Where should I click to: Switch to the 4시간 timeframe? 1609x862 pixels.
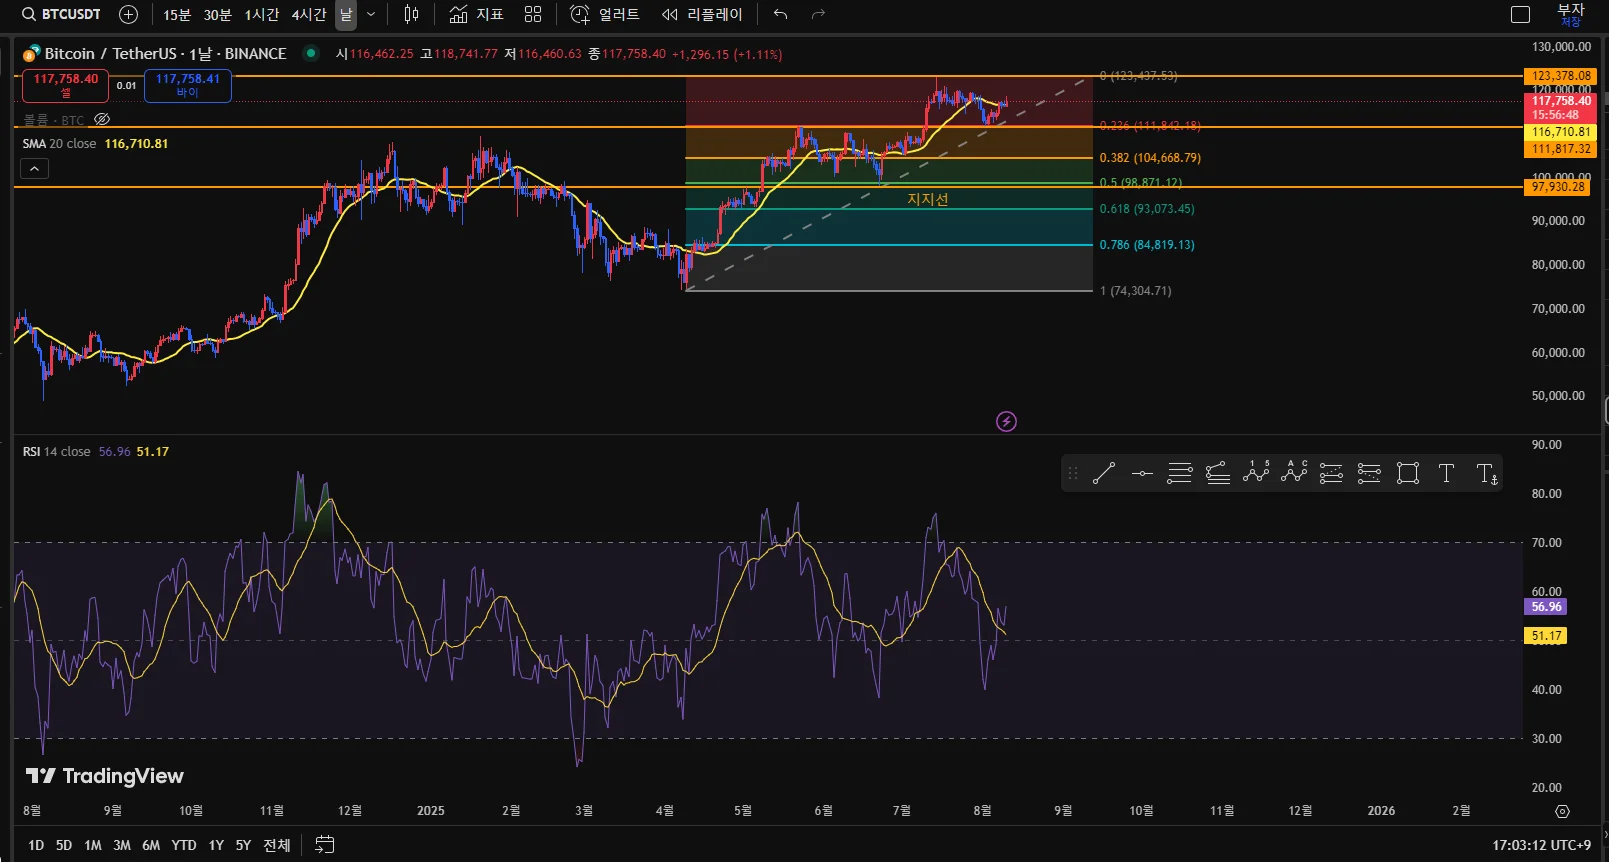[309, 14]
